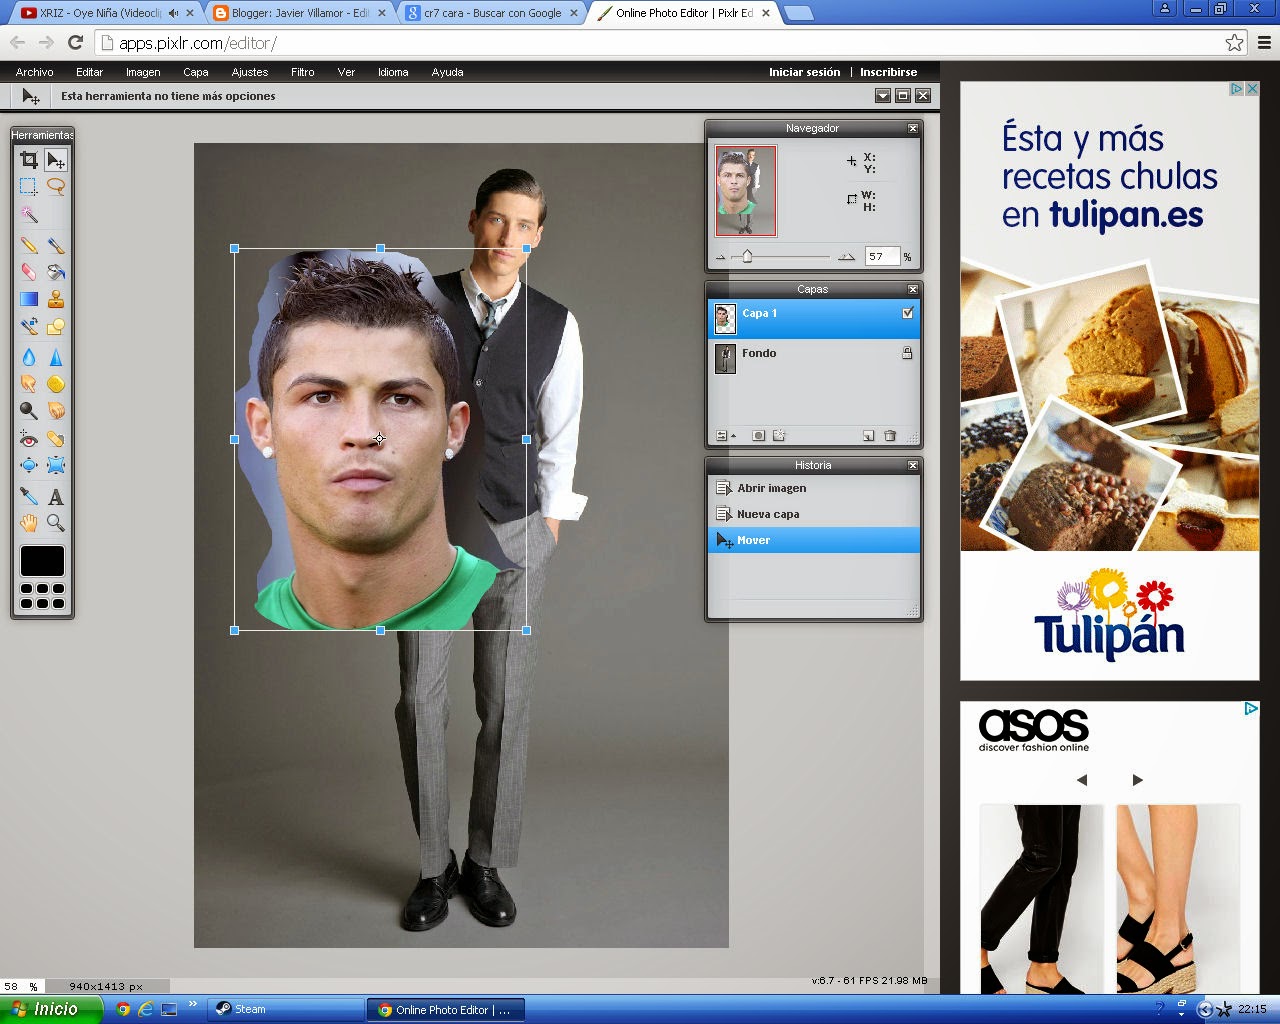This screenshot has width=1280, height=1024.
Task: Switch to the cr7 cara Google tab
Action: point(492,13)
